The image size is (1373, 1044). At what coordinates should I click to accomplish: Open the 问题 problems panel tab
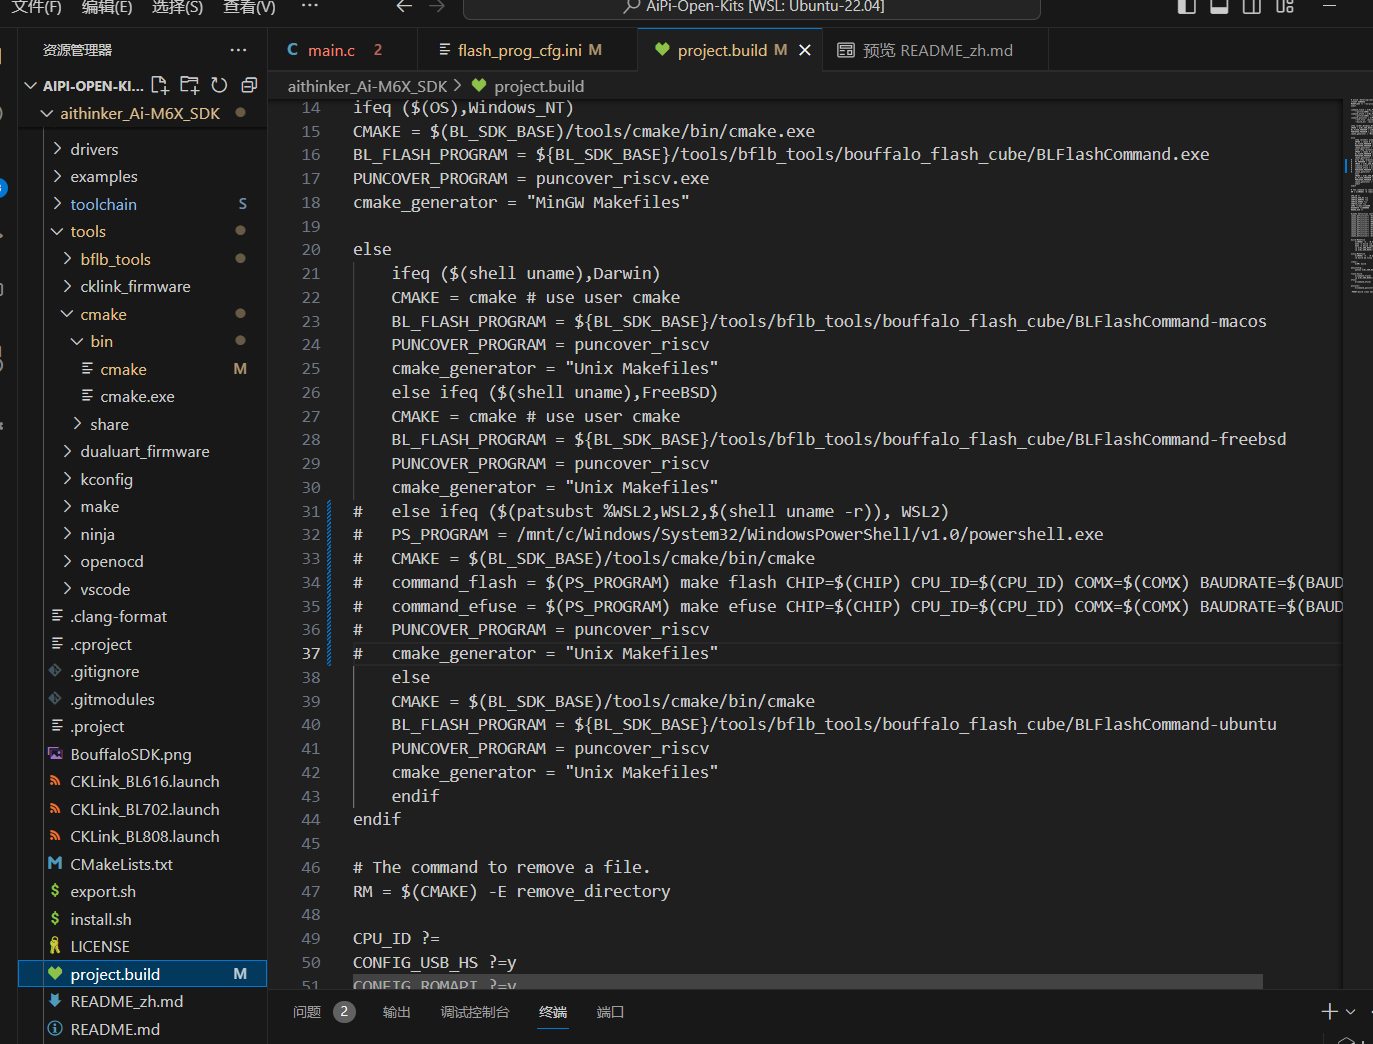click(307, 1012)
